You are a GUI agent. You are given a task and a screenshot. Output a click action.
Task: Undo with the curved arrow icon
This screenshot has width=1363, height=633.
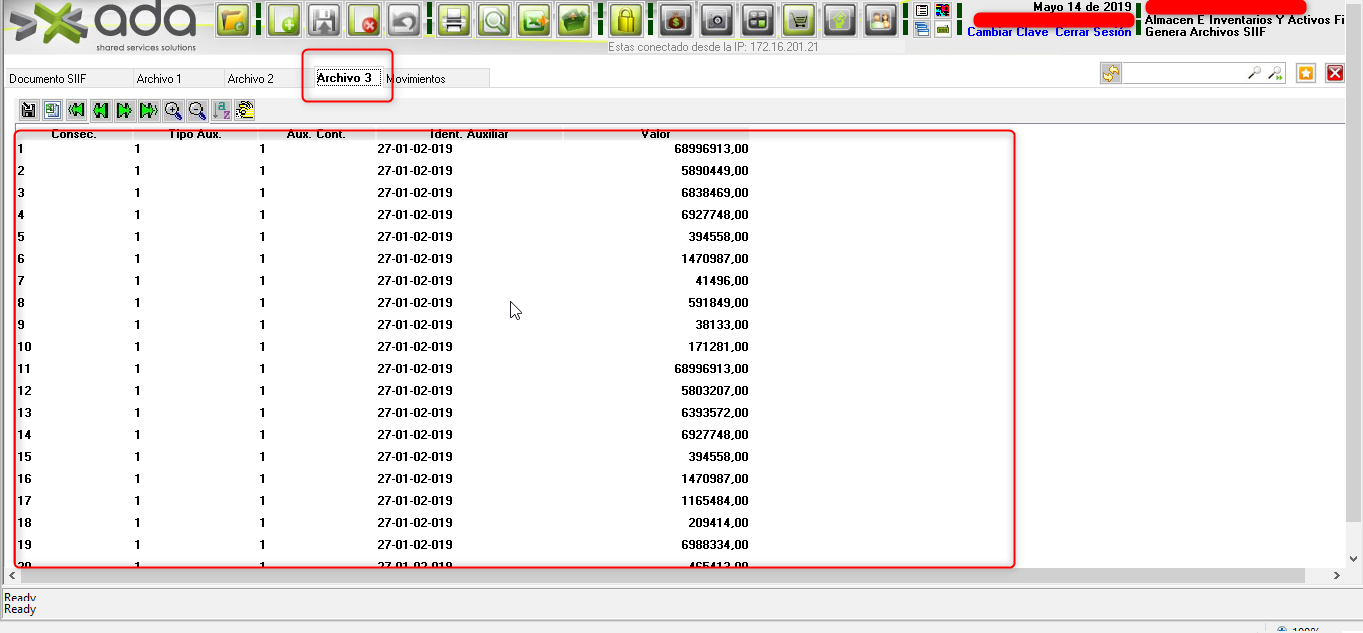pyautogui.click(x=403, y=20)
